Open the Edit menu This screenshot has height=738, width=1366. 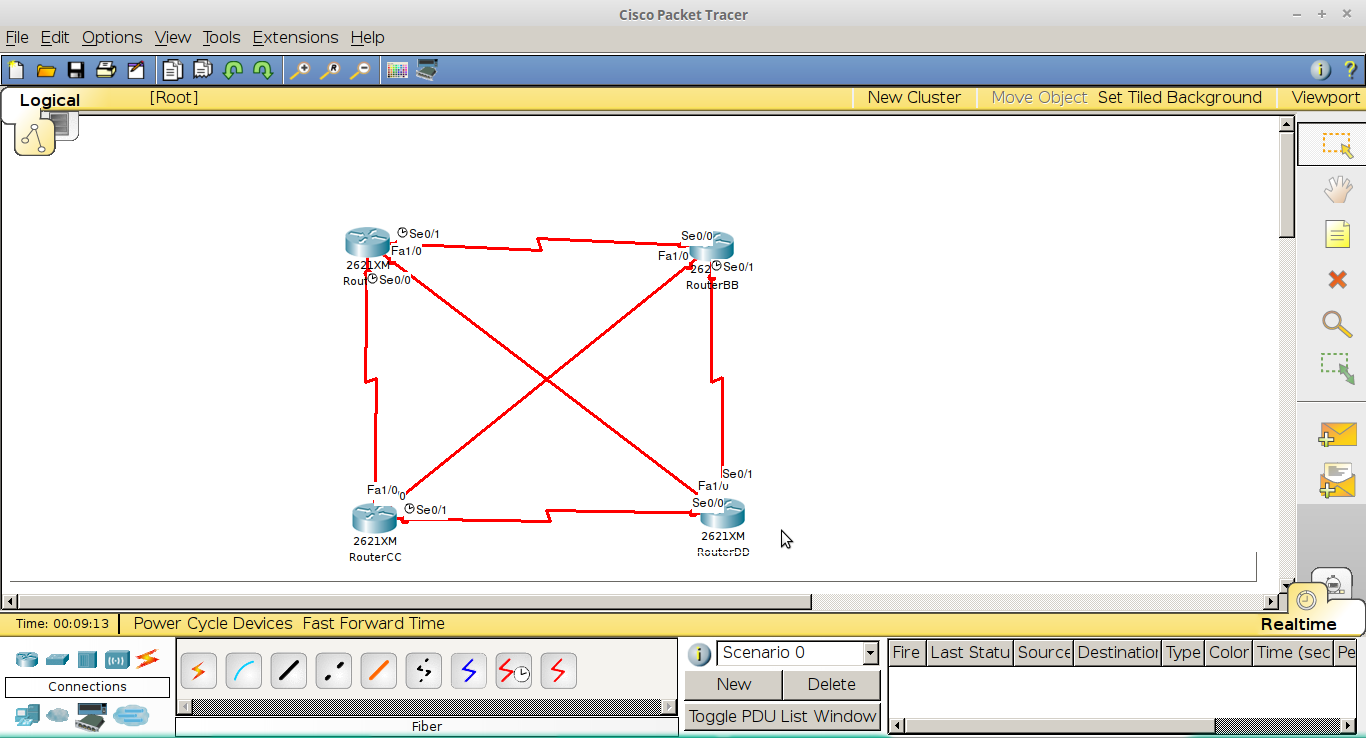pos(55,37)
